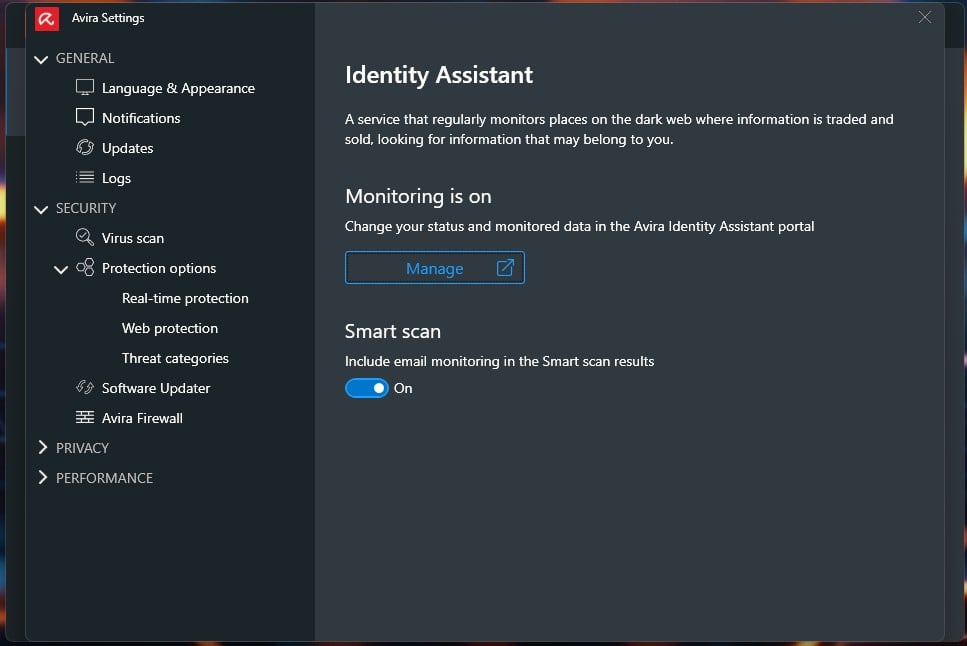This screenshot has height=646, width=967.
Task: Click the Logs list icon
Action: (x=84, y=178)
